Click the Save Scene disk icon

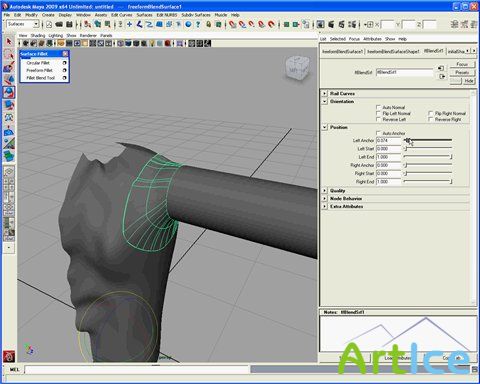click(69, 24)
